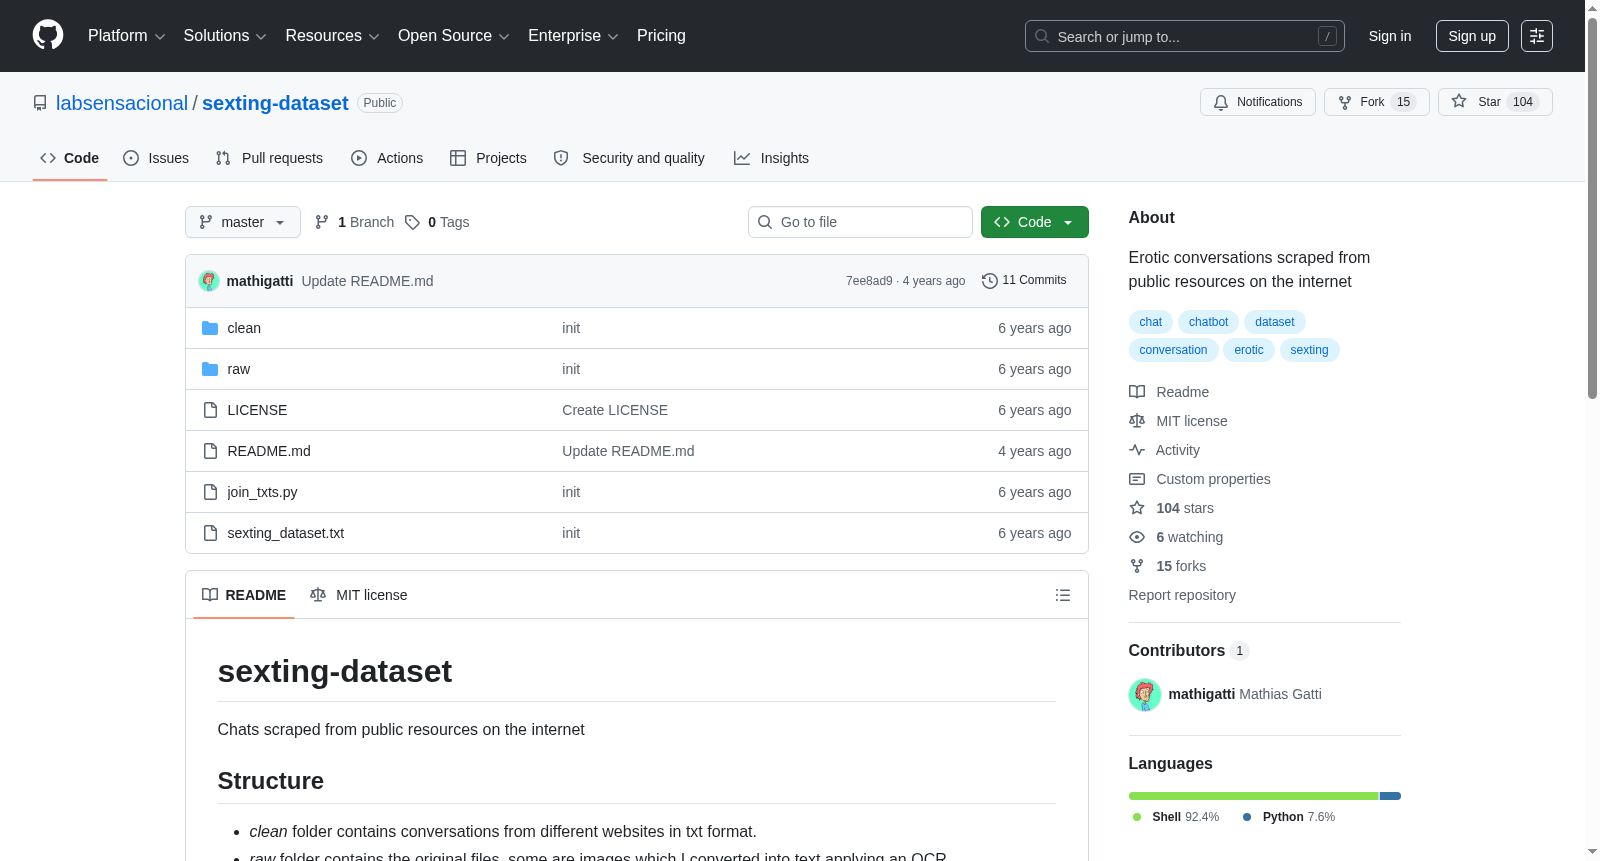Click the commit history clock icon
The width and height of the screenshot is (1600, 861).
coord(989,281)
